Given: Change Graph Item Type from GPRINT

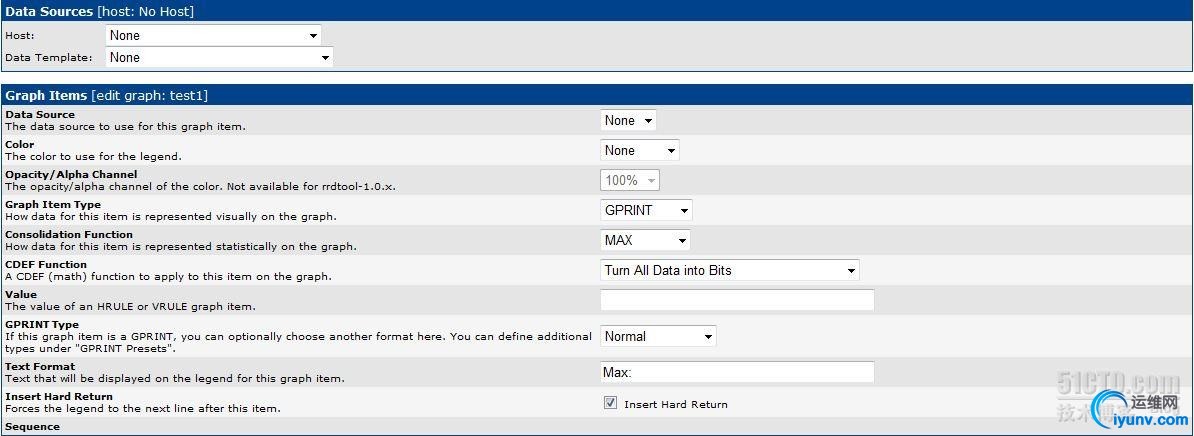Looking at the screenshot, I should tap(645, 211).
